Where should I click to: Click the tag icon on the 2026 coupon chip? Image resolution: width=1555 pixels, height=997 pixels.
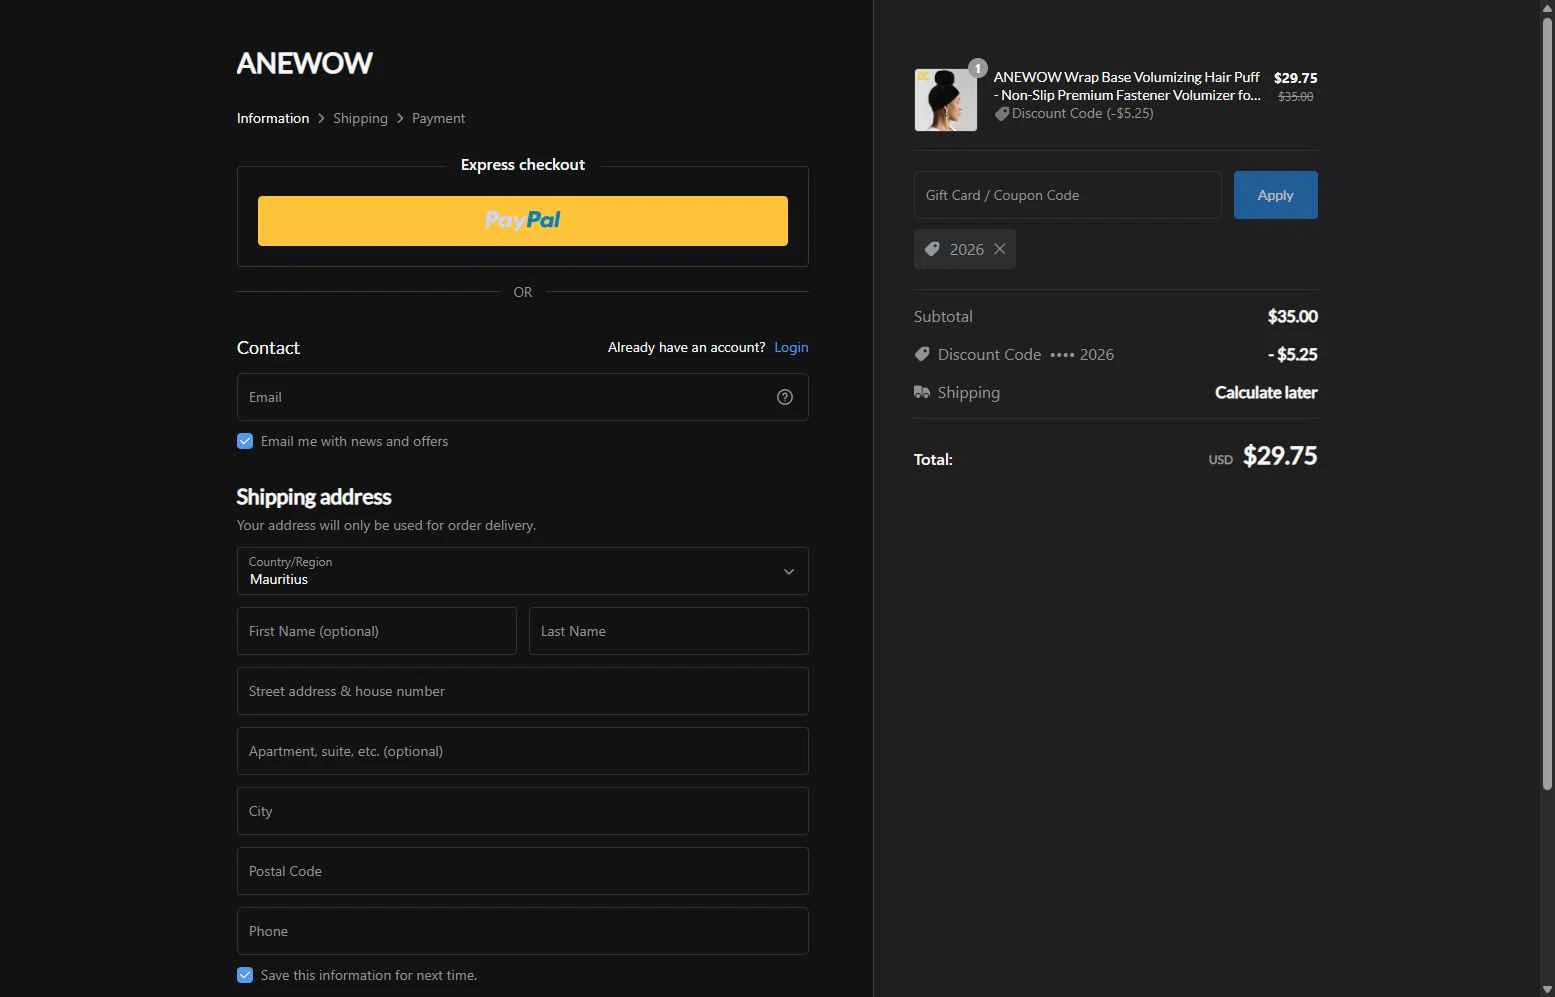(932, 249)
